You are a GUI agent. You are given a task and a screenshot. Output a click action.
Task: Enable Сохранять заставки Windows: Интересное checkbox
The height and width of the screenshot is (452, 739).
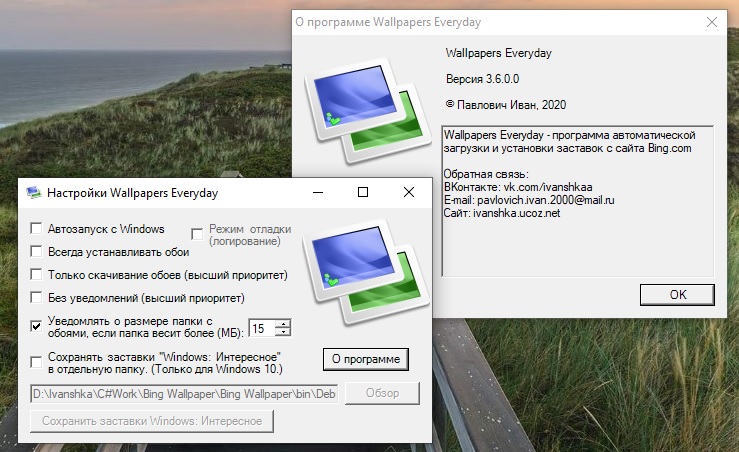pos(36,362)
